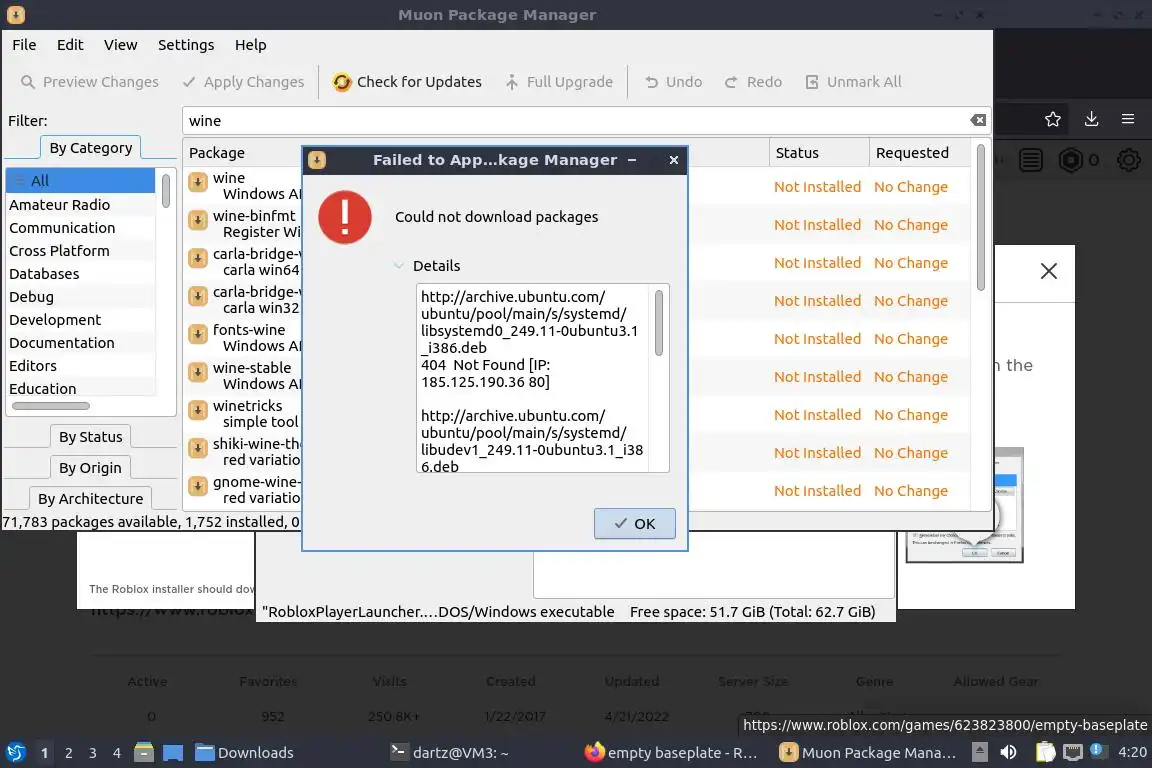Click the Roblox messages list icon
The width and height of the screenshot is (1152, 768).
click(x=1031, y=159)
